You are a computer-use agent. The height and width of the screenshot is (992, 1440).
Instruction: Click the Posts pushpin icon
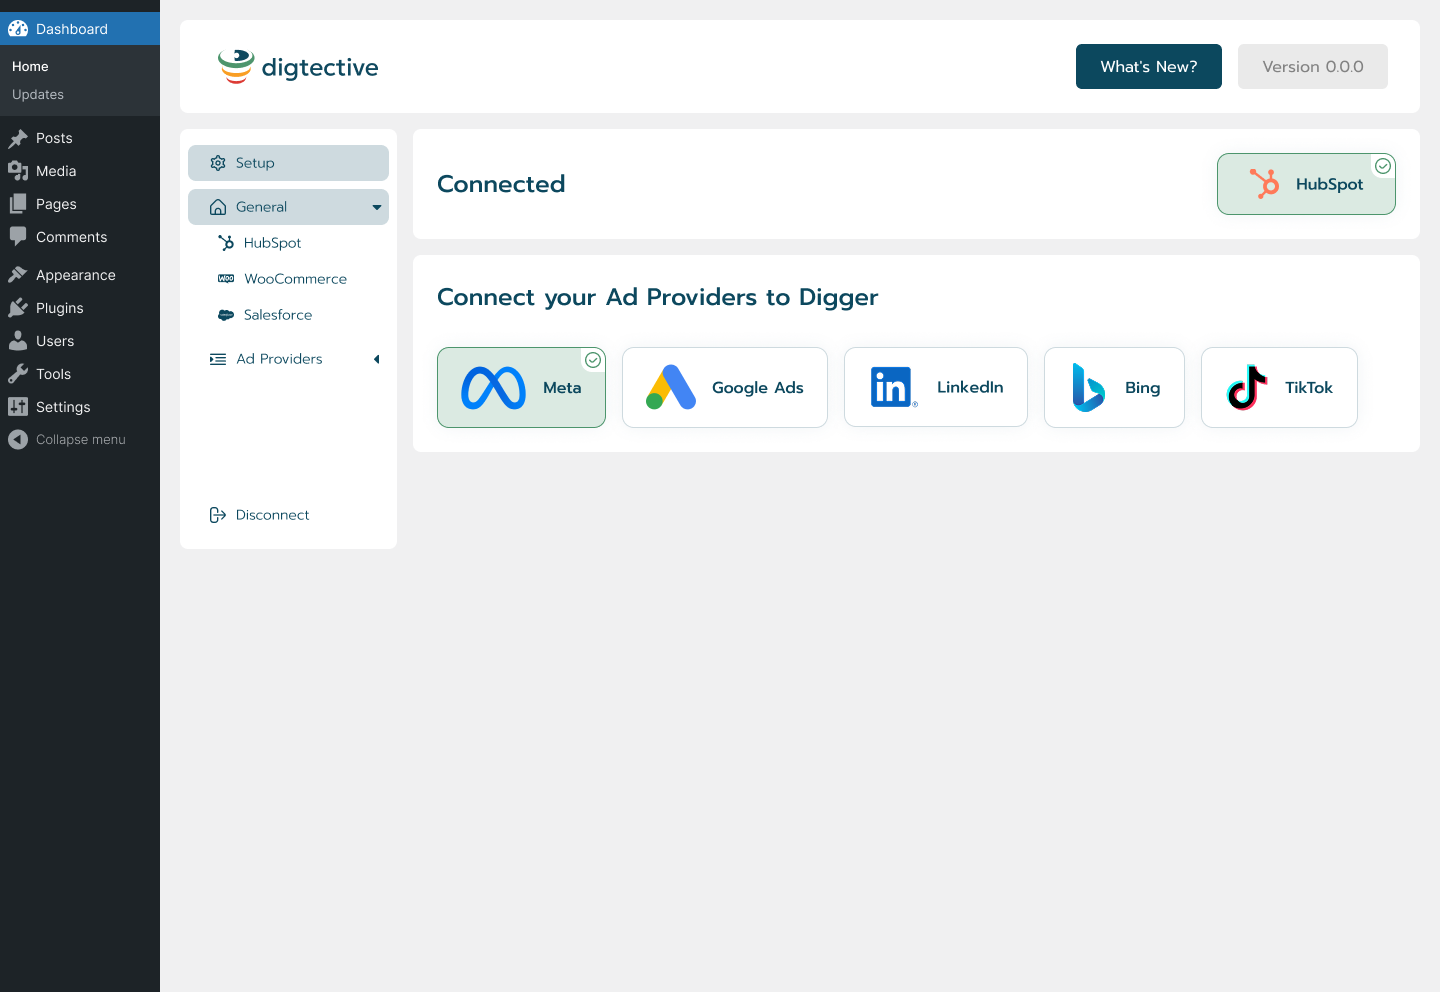point(18,138)
